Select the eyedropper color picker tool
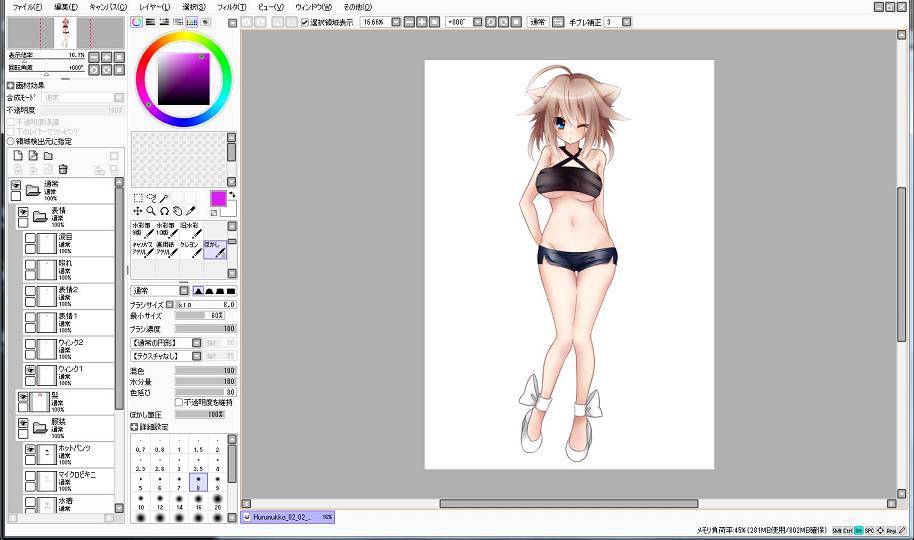This screenshot has width=914, height=540. [x=190, y=211]
